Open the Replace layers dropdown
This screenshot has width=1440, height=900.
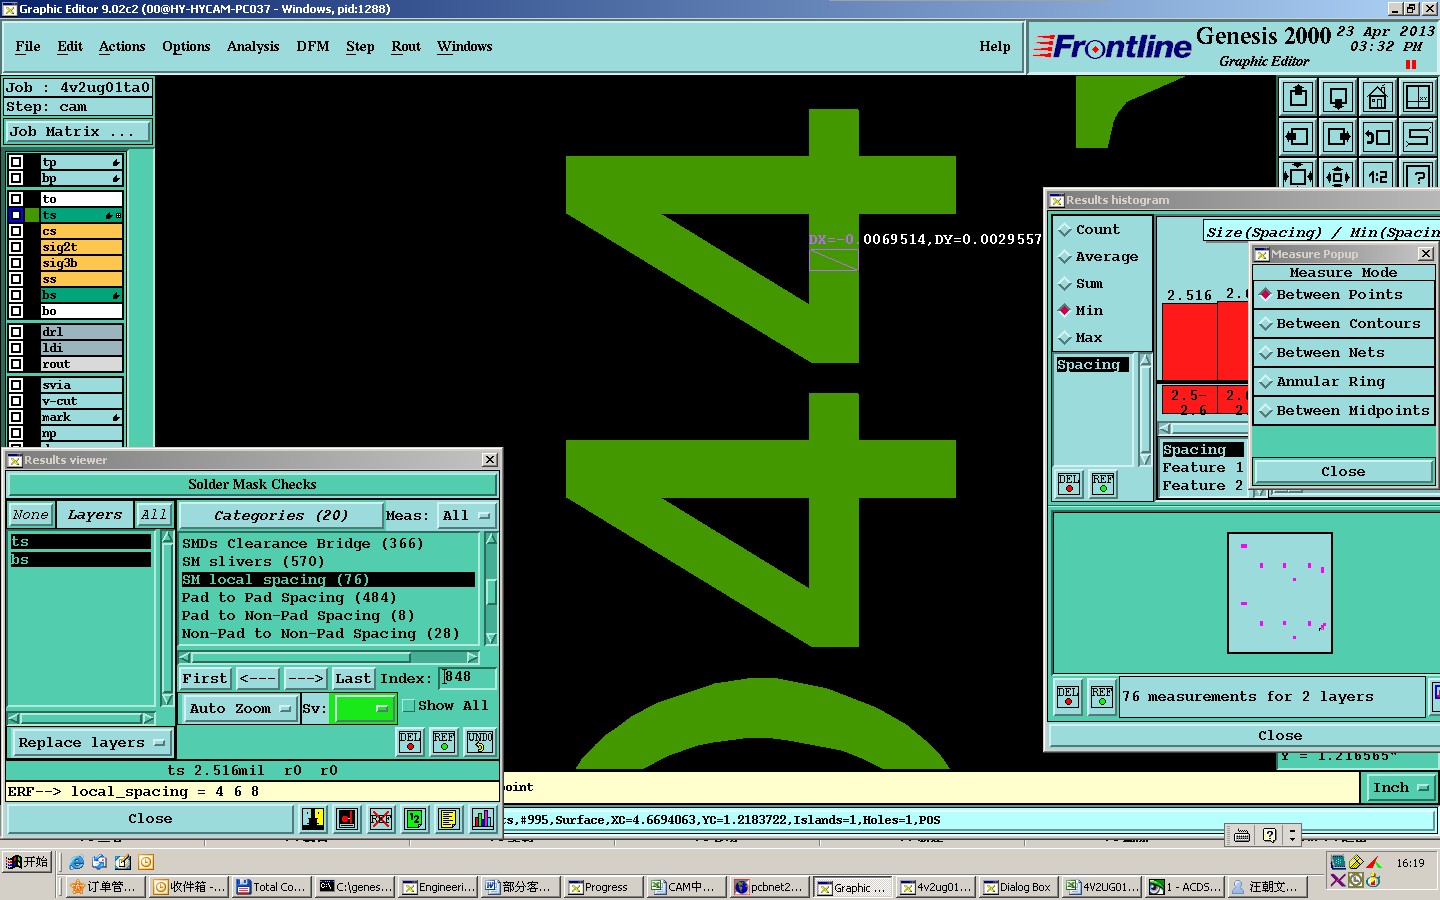pos(90,743)
